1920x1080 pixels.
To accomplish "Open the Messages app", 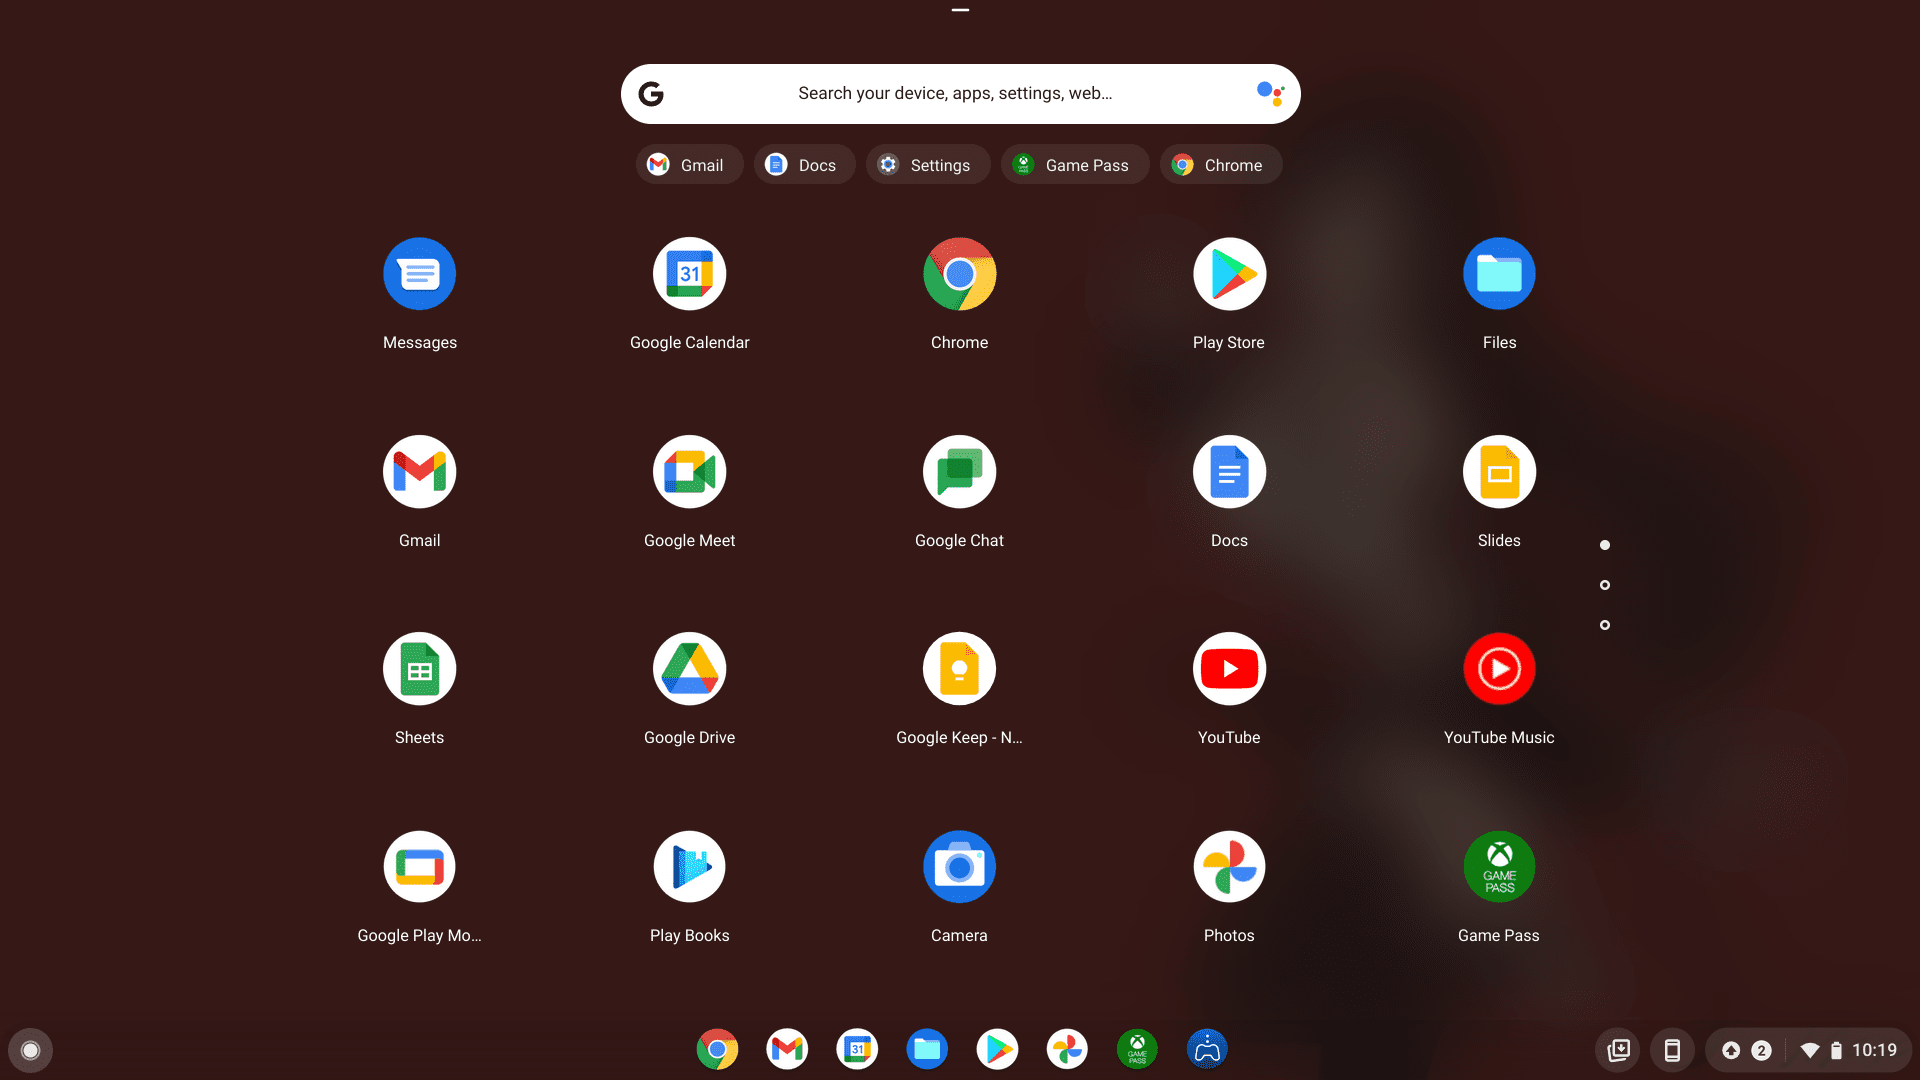I will click(x=419, y=273).
